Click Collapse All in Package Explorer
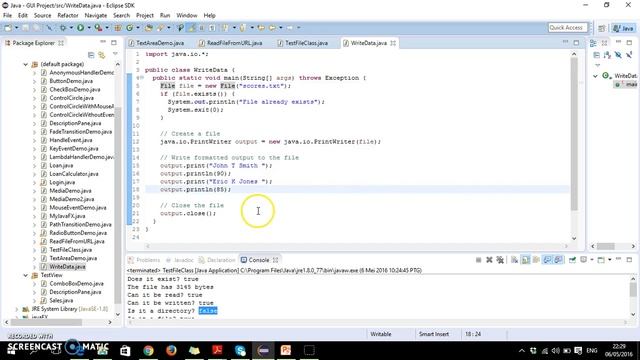The height and width of the screenshot is (360, 640). coord(91,55)
